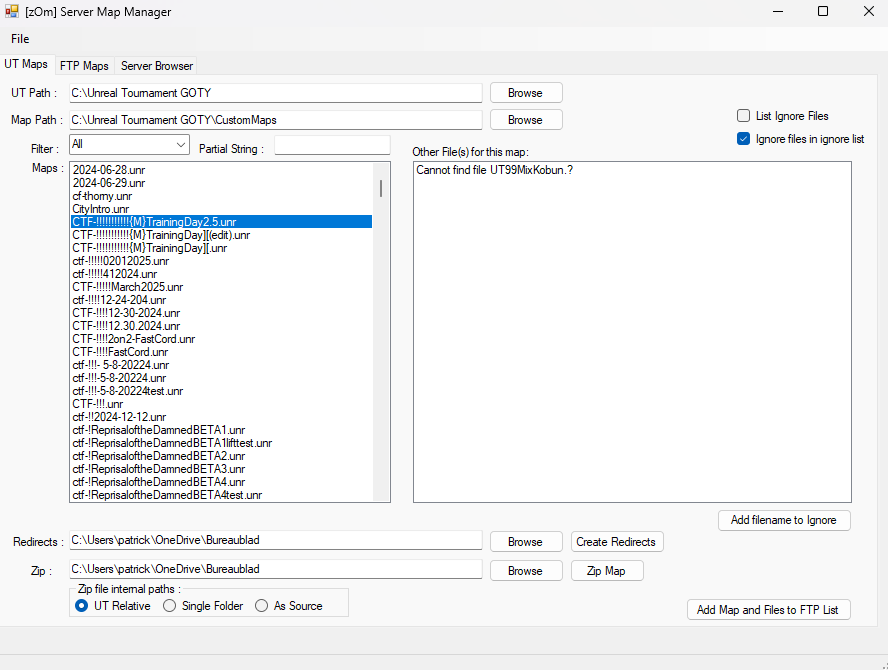Click Browse next to Map Path
The height and width of the screenshot is (670, 888).
tap(525, 120)
